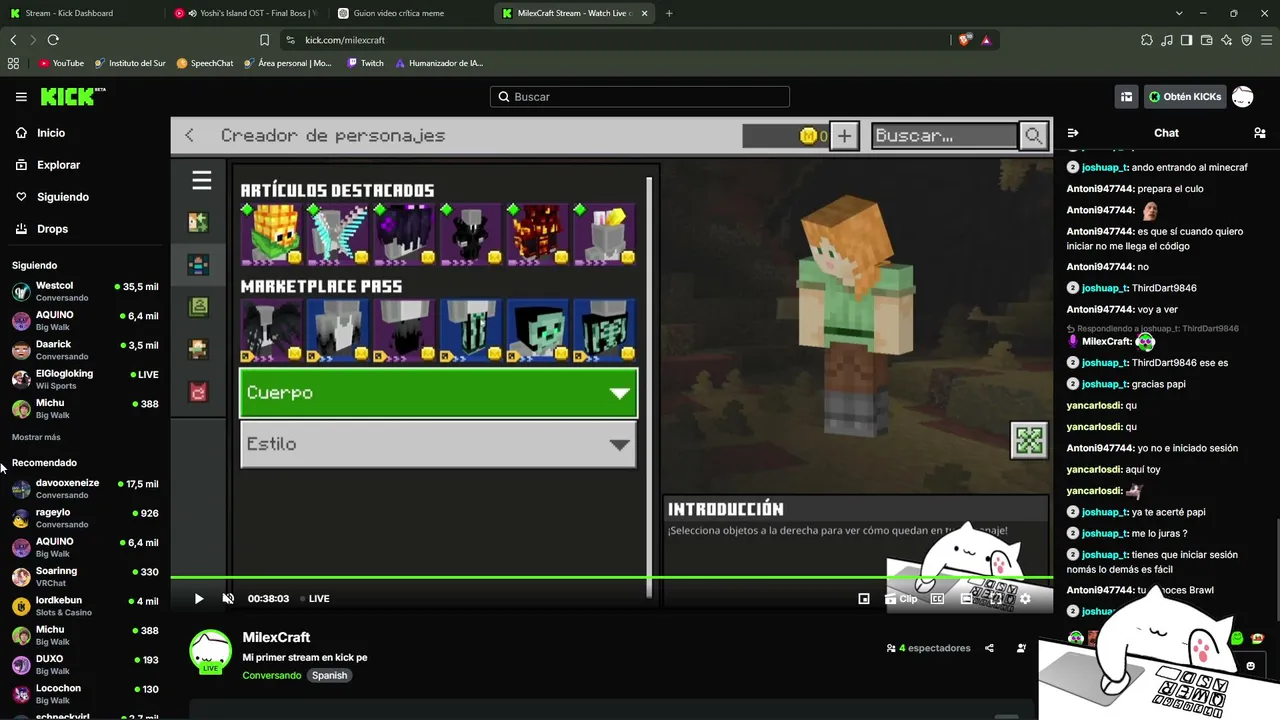Play the stream video
Screen dimensions: 1280x720
click(198, 599)
